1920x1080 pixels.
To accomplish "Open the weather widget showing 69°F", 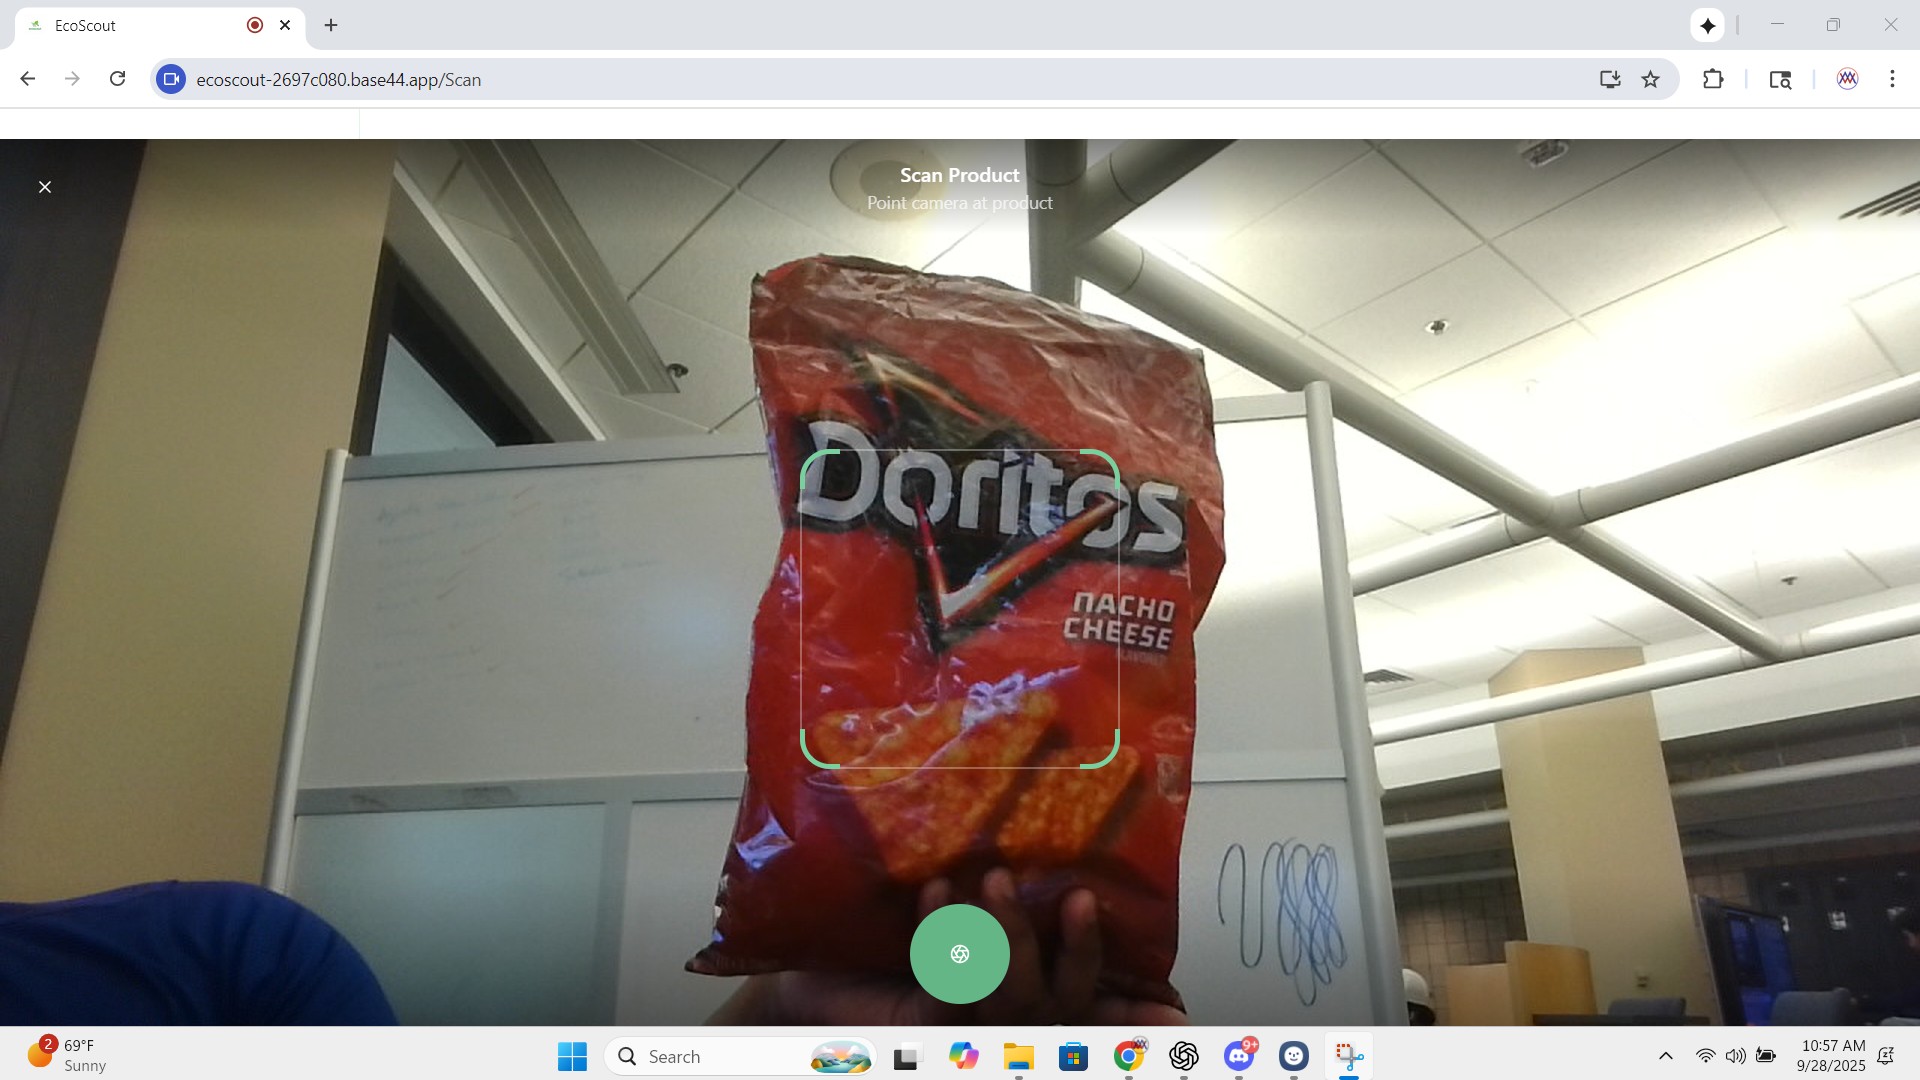I will [66, 1055].
